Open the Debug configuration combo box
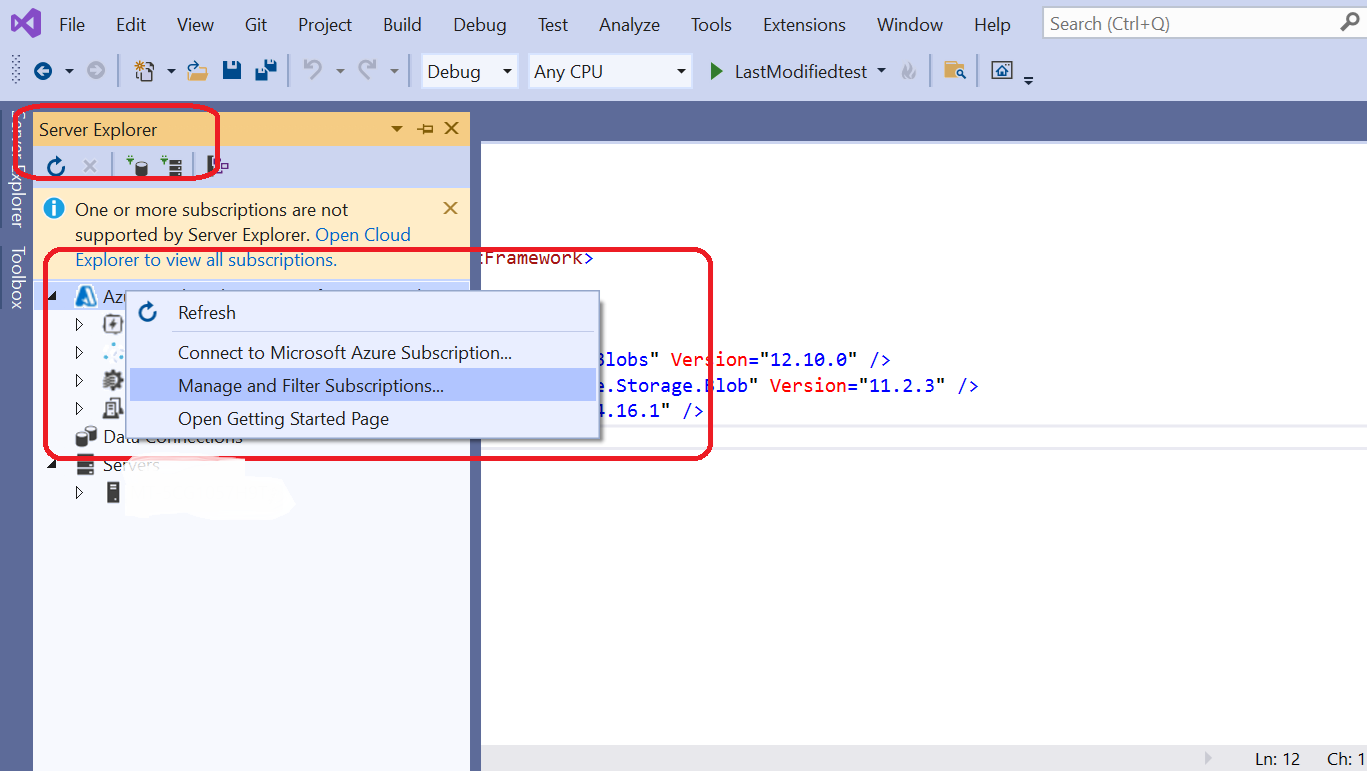 (469, 71)
